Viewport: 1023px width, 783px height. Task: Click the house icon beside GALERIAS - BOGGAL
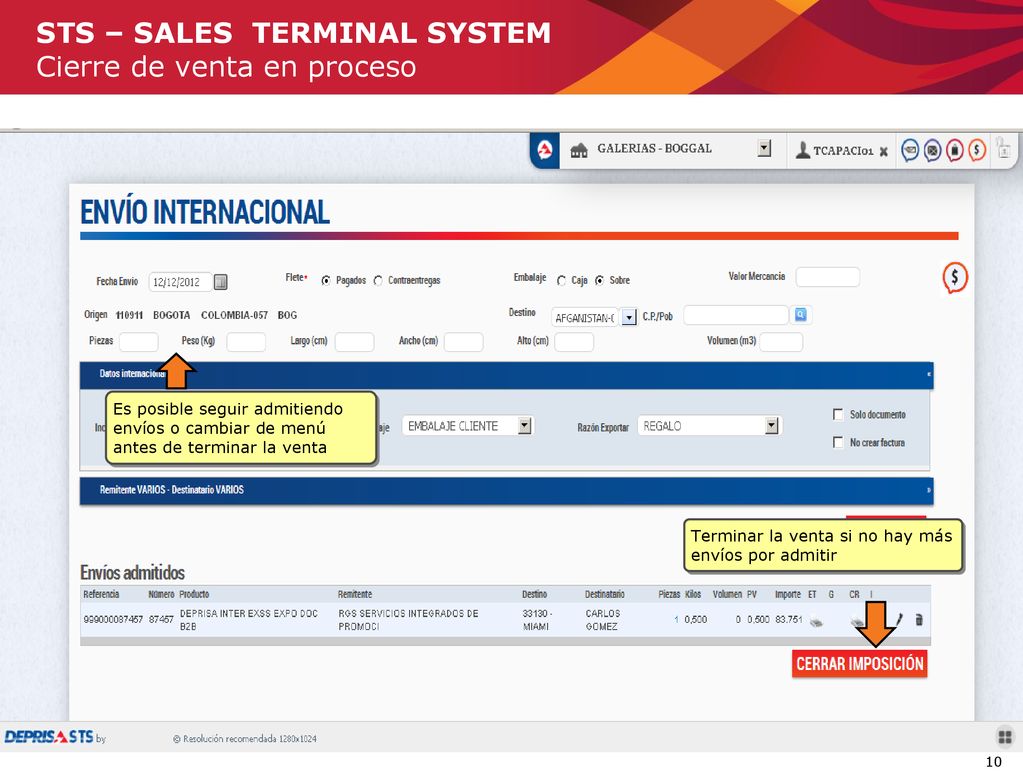(x=579, y=151)
